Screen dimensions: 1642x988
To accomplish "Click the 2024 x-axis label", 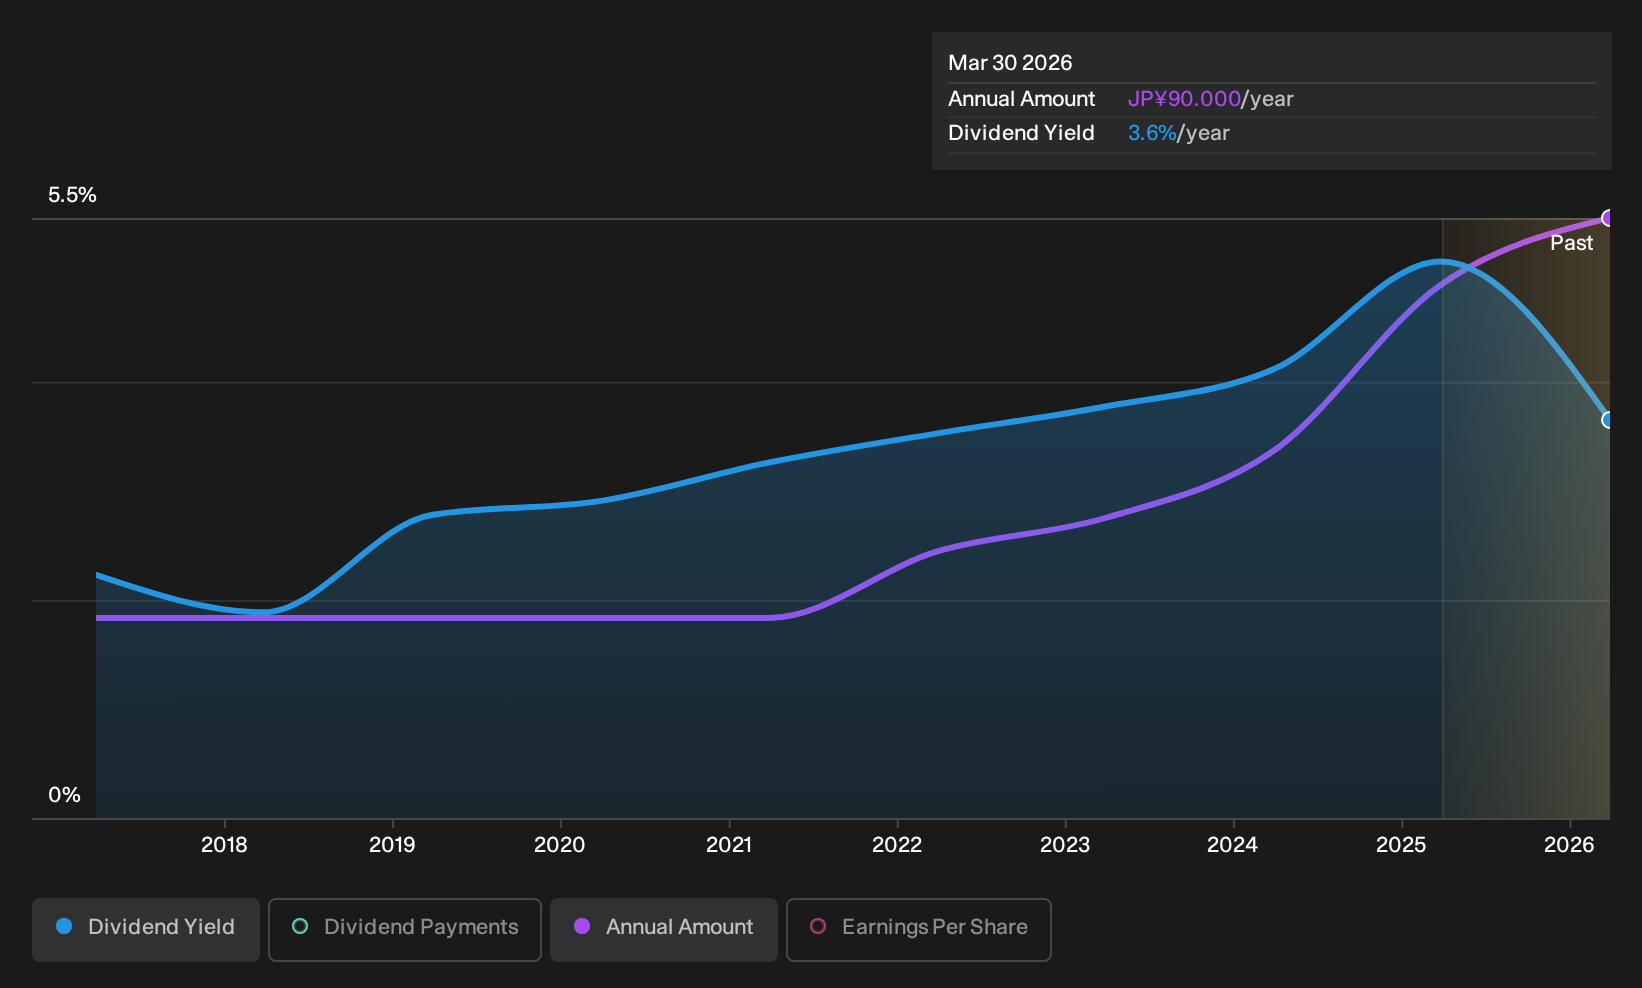I will click(1233, 845).
